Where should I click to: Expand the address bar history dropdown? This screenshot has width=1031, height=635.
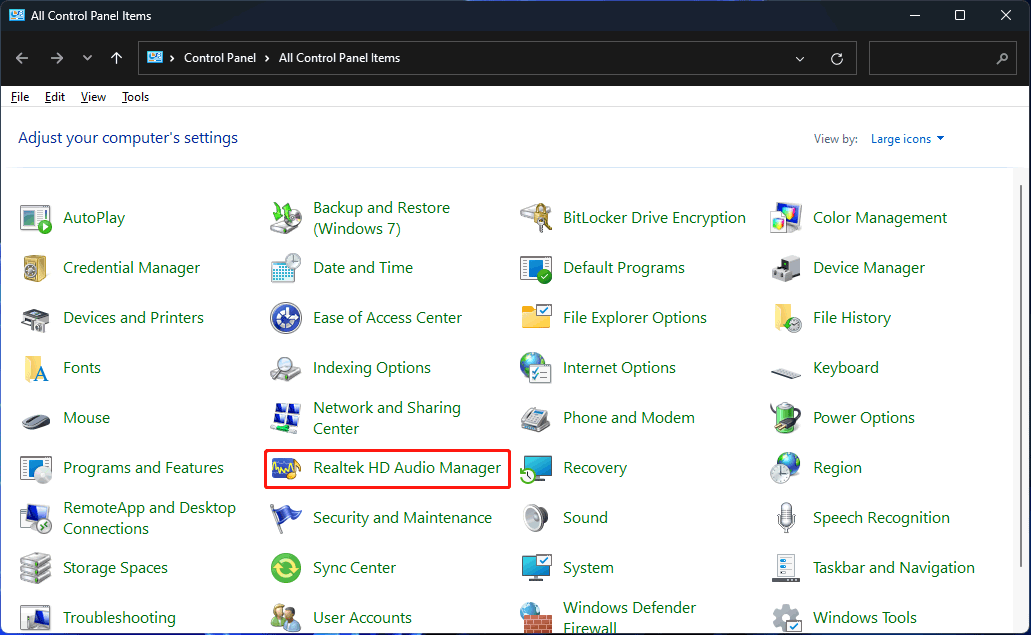coord(800,59)
